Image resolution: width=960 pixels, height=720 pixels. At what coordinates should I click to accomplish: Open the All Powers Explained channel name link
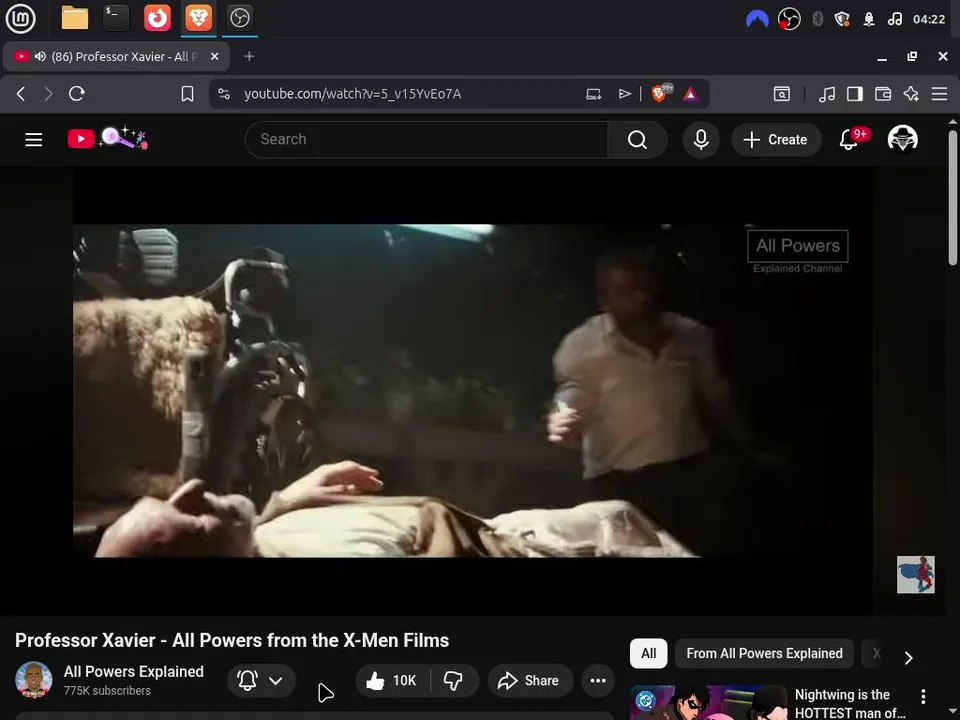click(x=133, y=672)
